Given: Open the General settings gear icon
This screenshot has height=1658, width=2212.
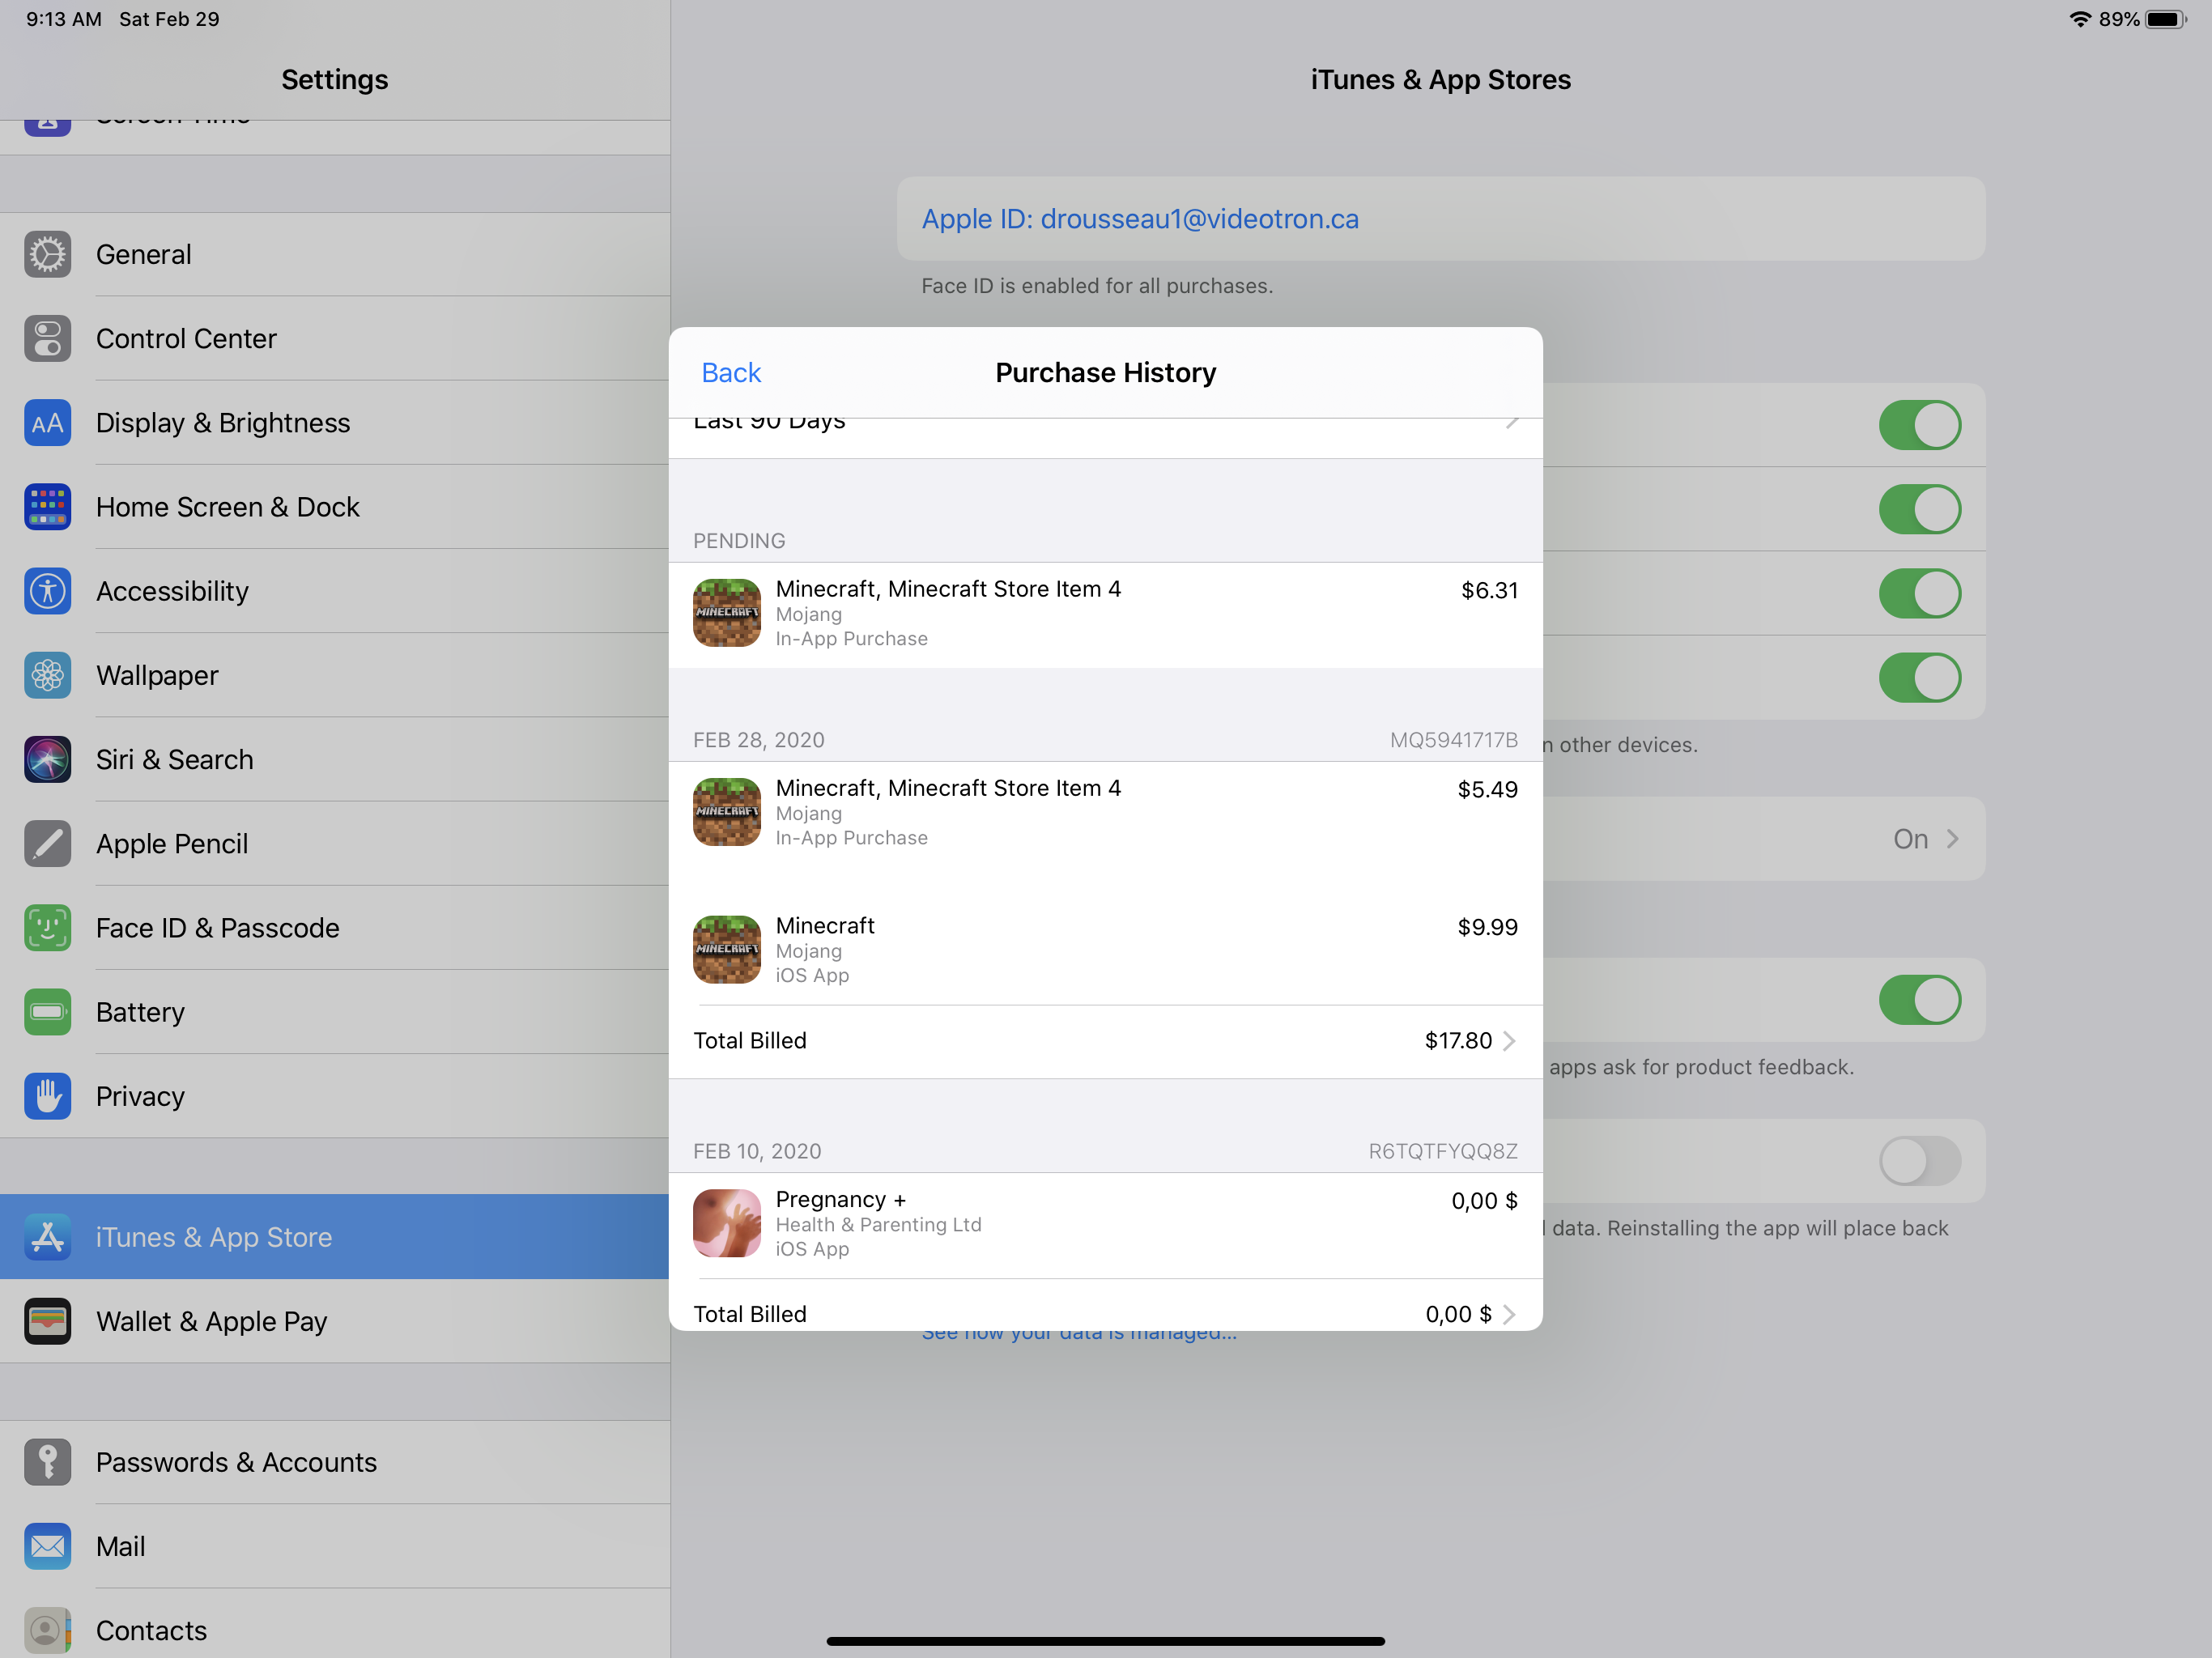Looking at the screenshot, I should [47, 254].
